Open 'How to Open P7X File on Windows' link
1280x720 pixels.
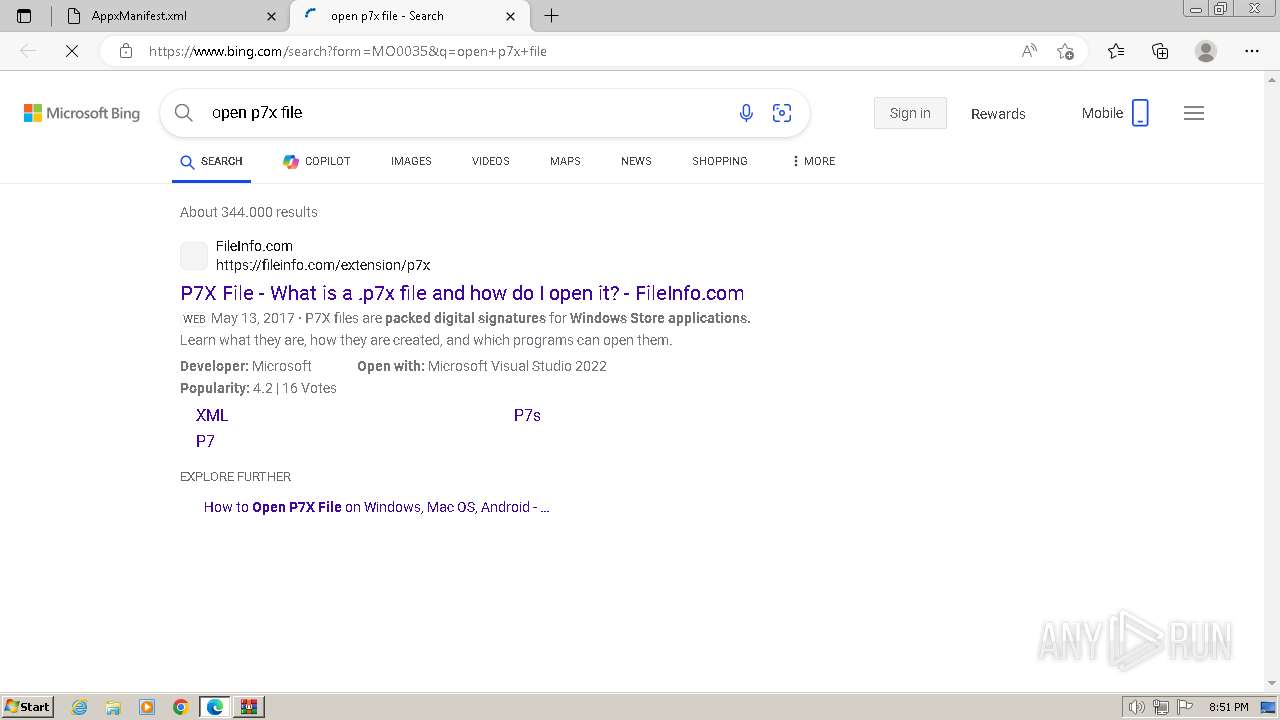376,507
